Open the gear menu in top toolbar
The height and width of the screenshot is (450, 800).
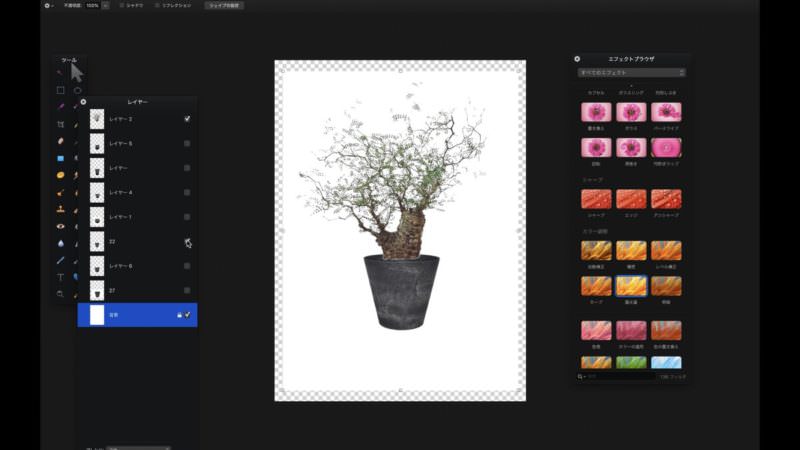click(x=49, y=5)
